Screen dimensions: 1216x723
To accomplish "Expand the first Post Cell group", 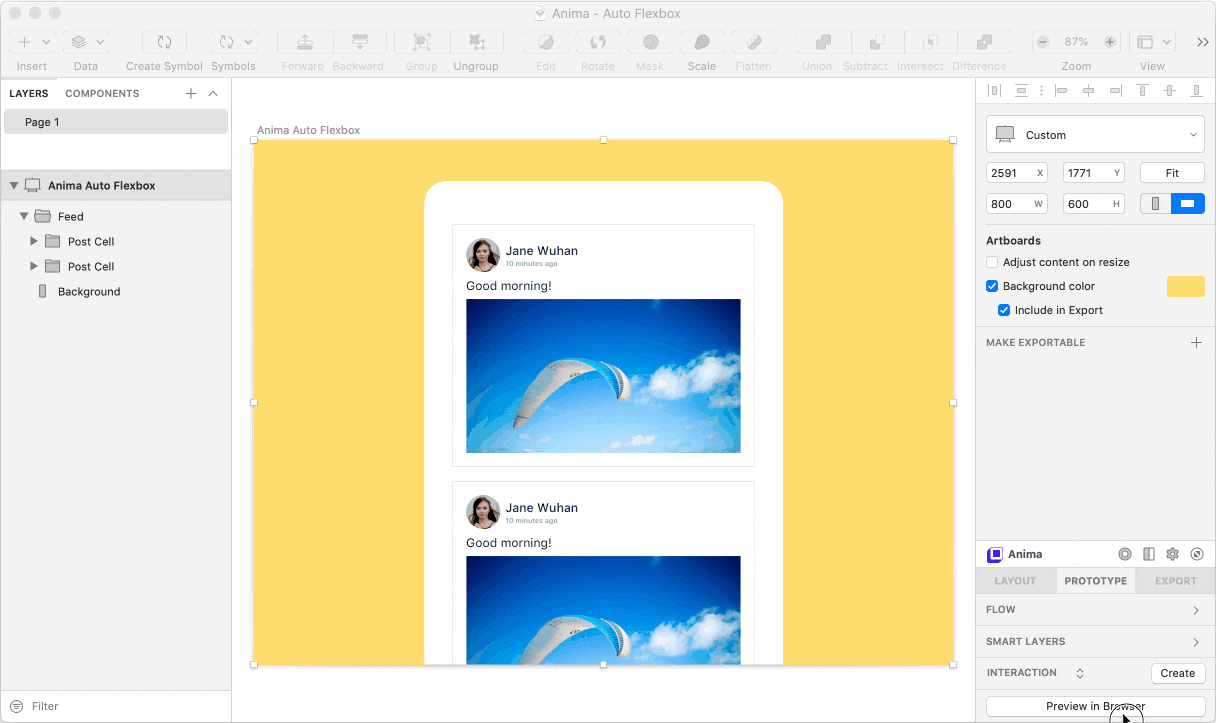I will (x=34, y=241).
